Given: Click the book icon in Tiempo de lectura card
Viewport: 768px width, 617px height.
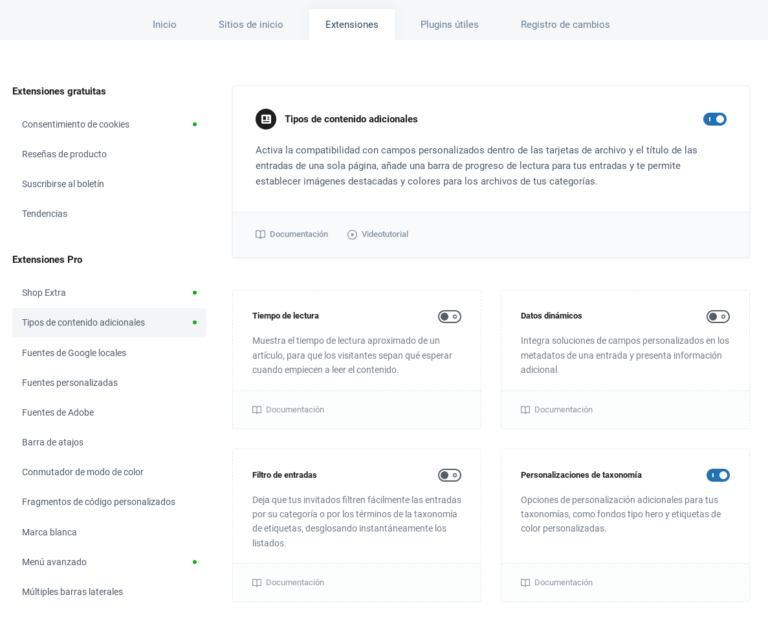Looking at the screenshot, I should [257, 409].
